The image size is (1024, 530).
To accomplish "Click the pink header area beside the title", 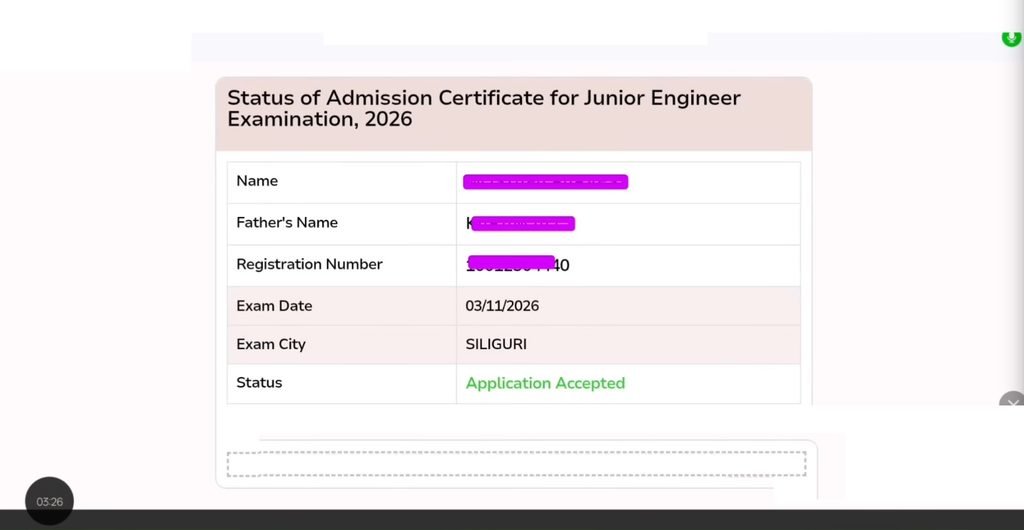I will click(x=776, y=114).
